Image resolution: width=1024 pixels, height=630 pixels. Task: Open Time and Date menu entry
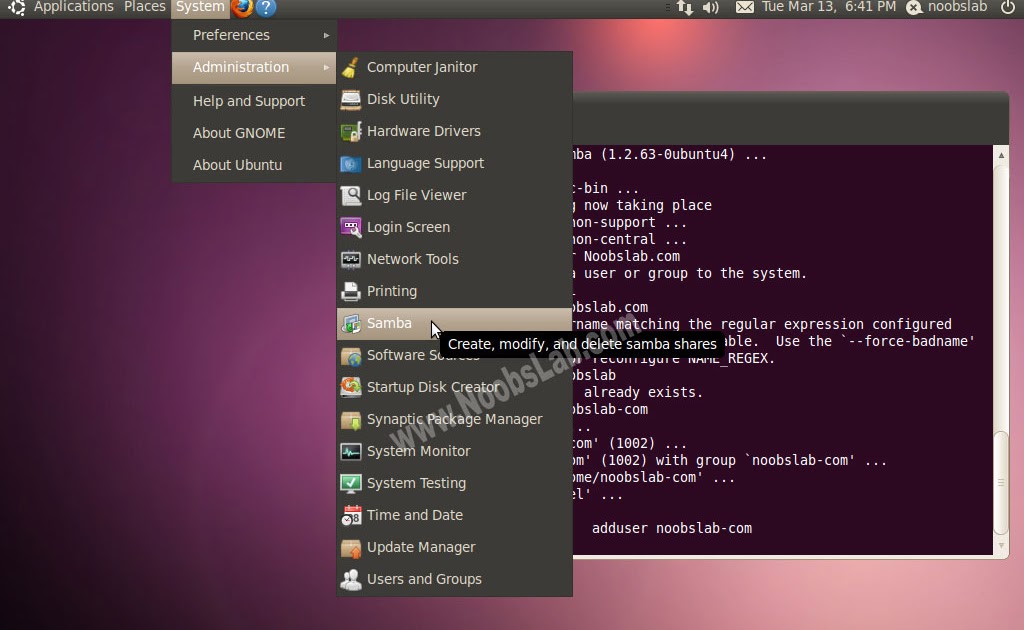coord(455,515)
